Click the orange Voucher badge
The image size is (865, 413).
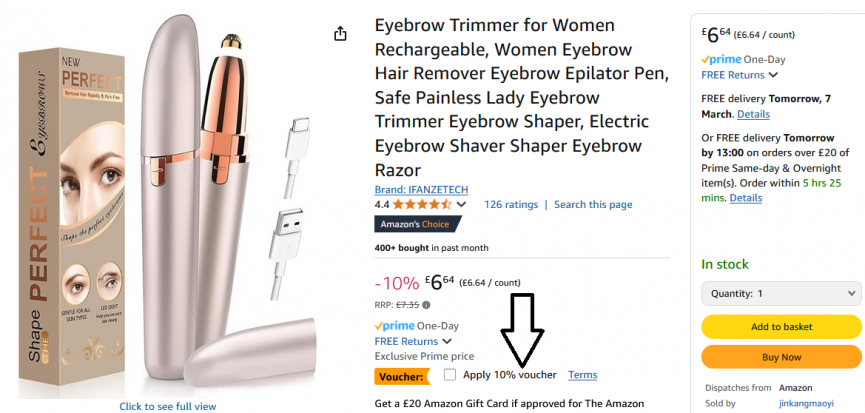[404, 376]
